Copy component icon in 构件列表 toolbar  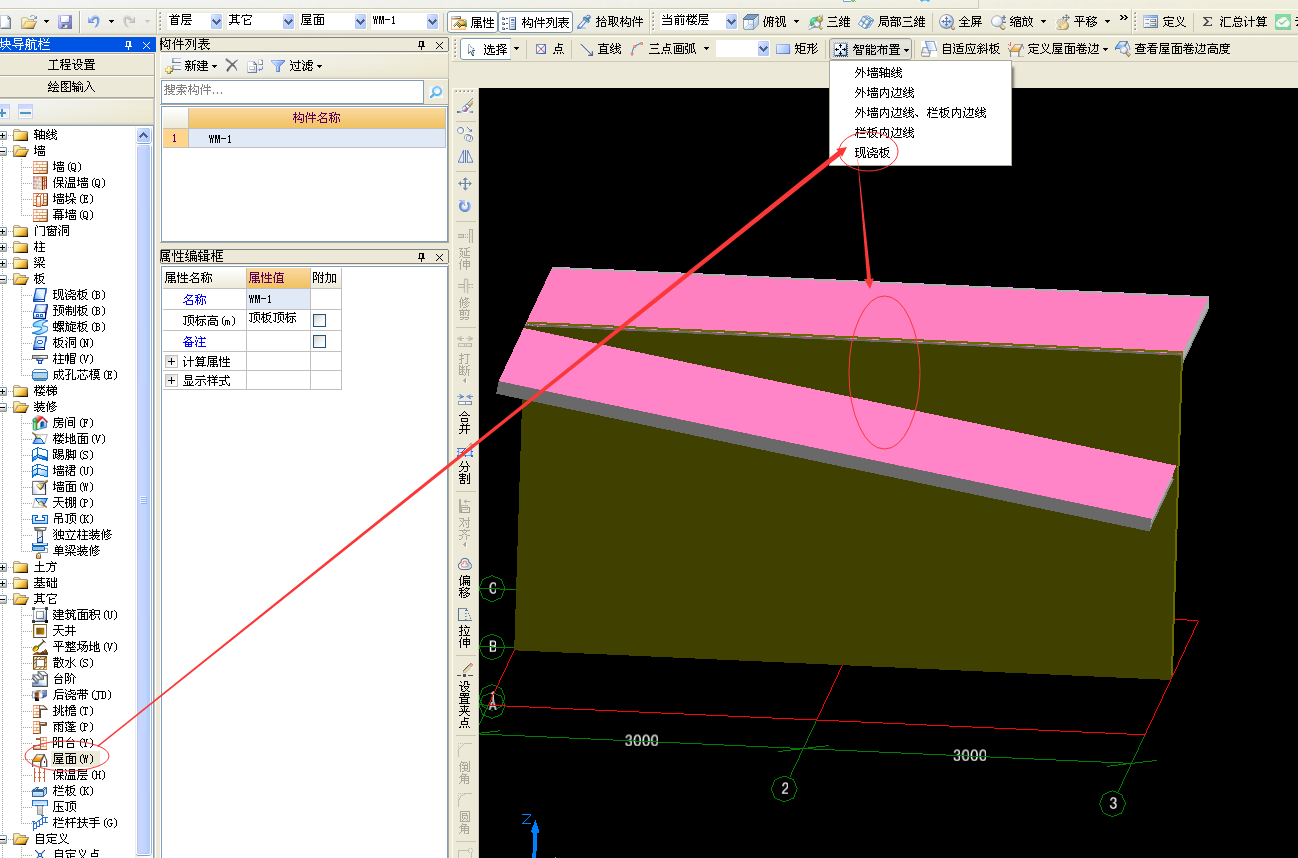pyautogui.click(x=255, y=65)
